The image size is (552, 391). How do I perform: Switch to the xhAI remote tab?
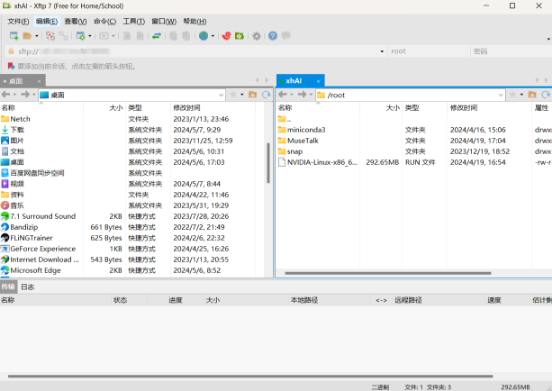pyautogui.click(x=294, y=81)
